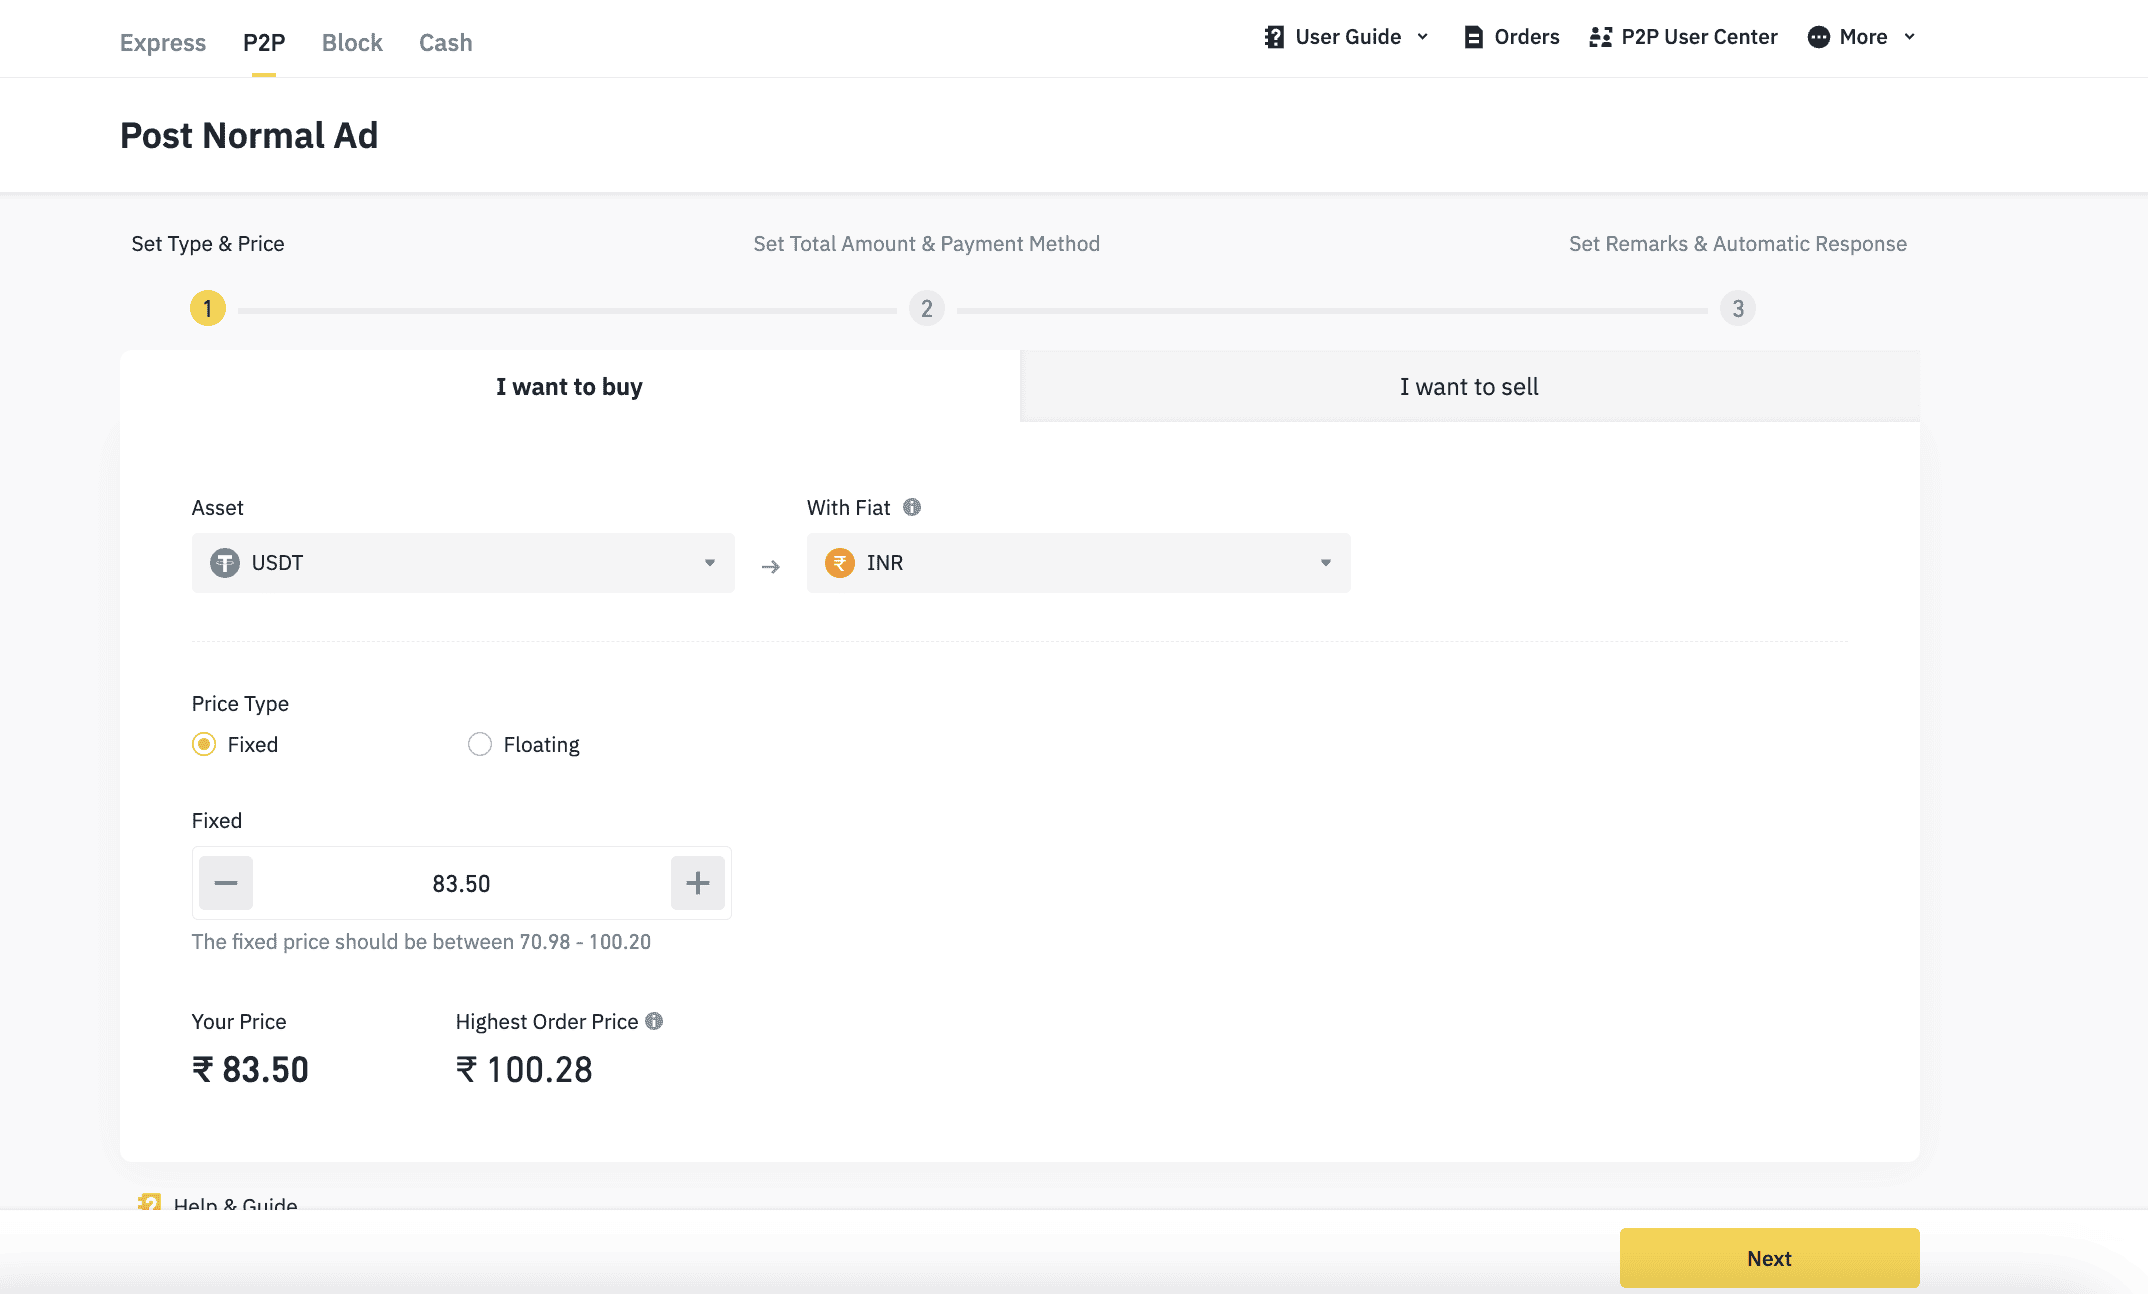The height and width of the screenshot is (1294, 2148).
Task: Click the Help & Guide icon
Action: [149, 1203]
